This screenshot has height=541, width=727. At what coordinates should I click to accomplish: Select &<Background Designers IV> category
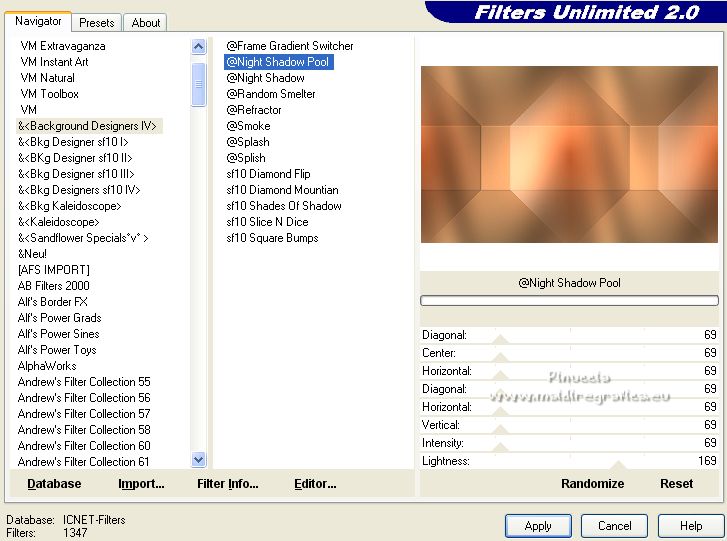(x=89, y=126)
